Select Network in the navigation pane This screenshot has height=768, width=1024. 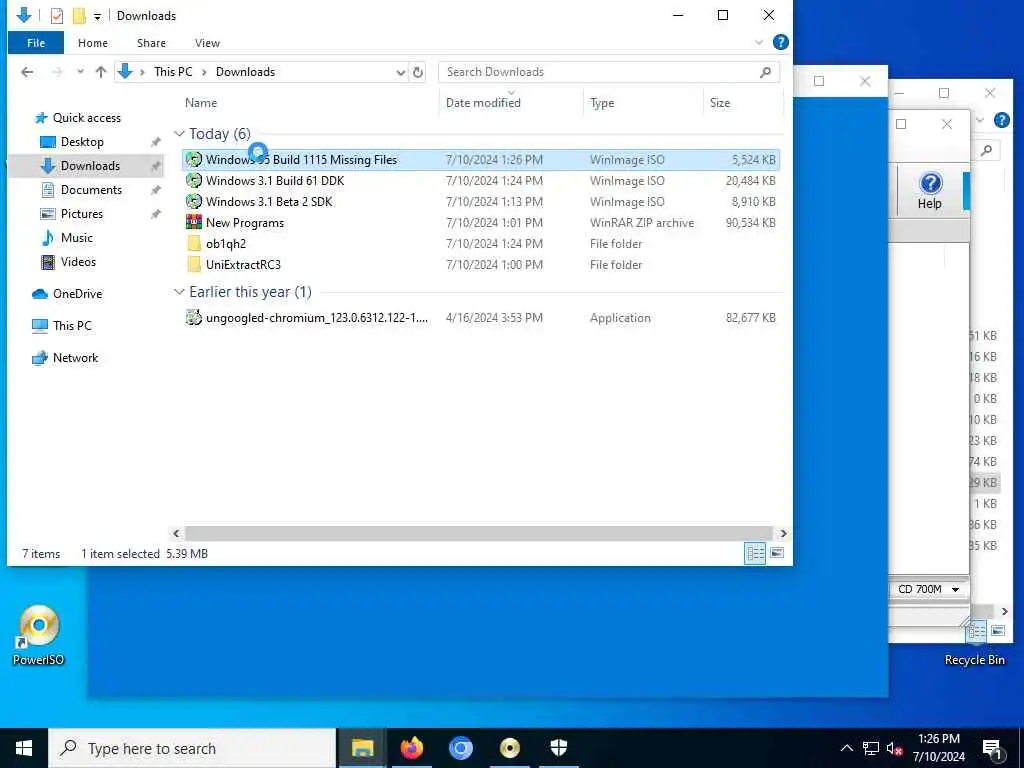pyautogui.click(x=75, y=358)
